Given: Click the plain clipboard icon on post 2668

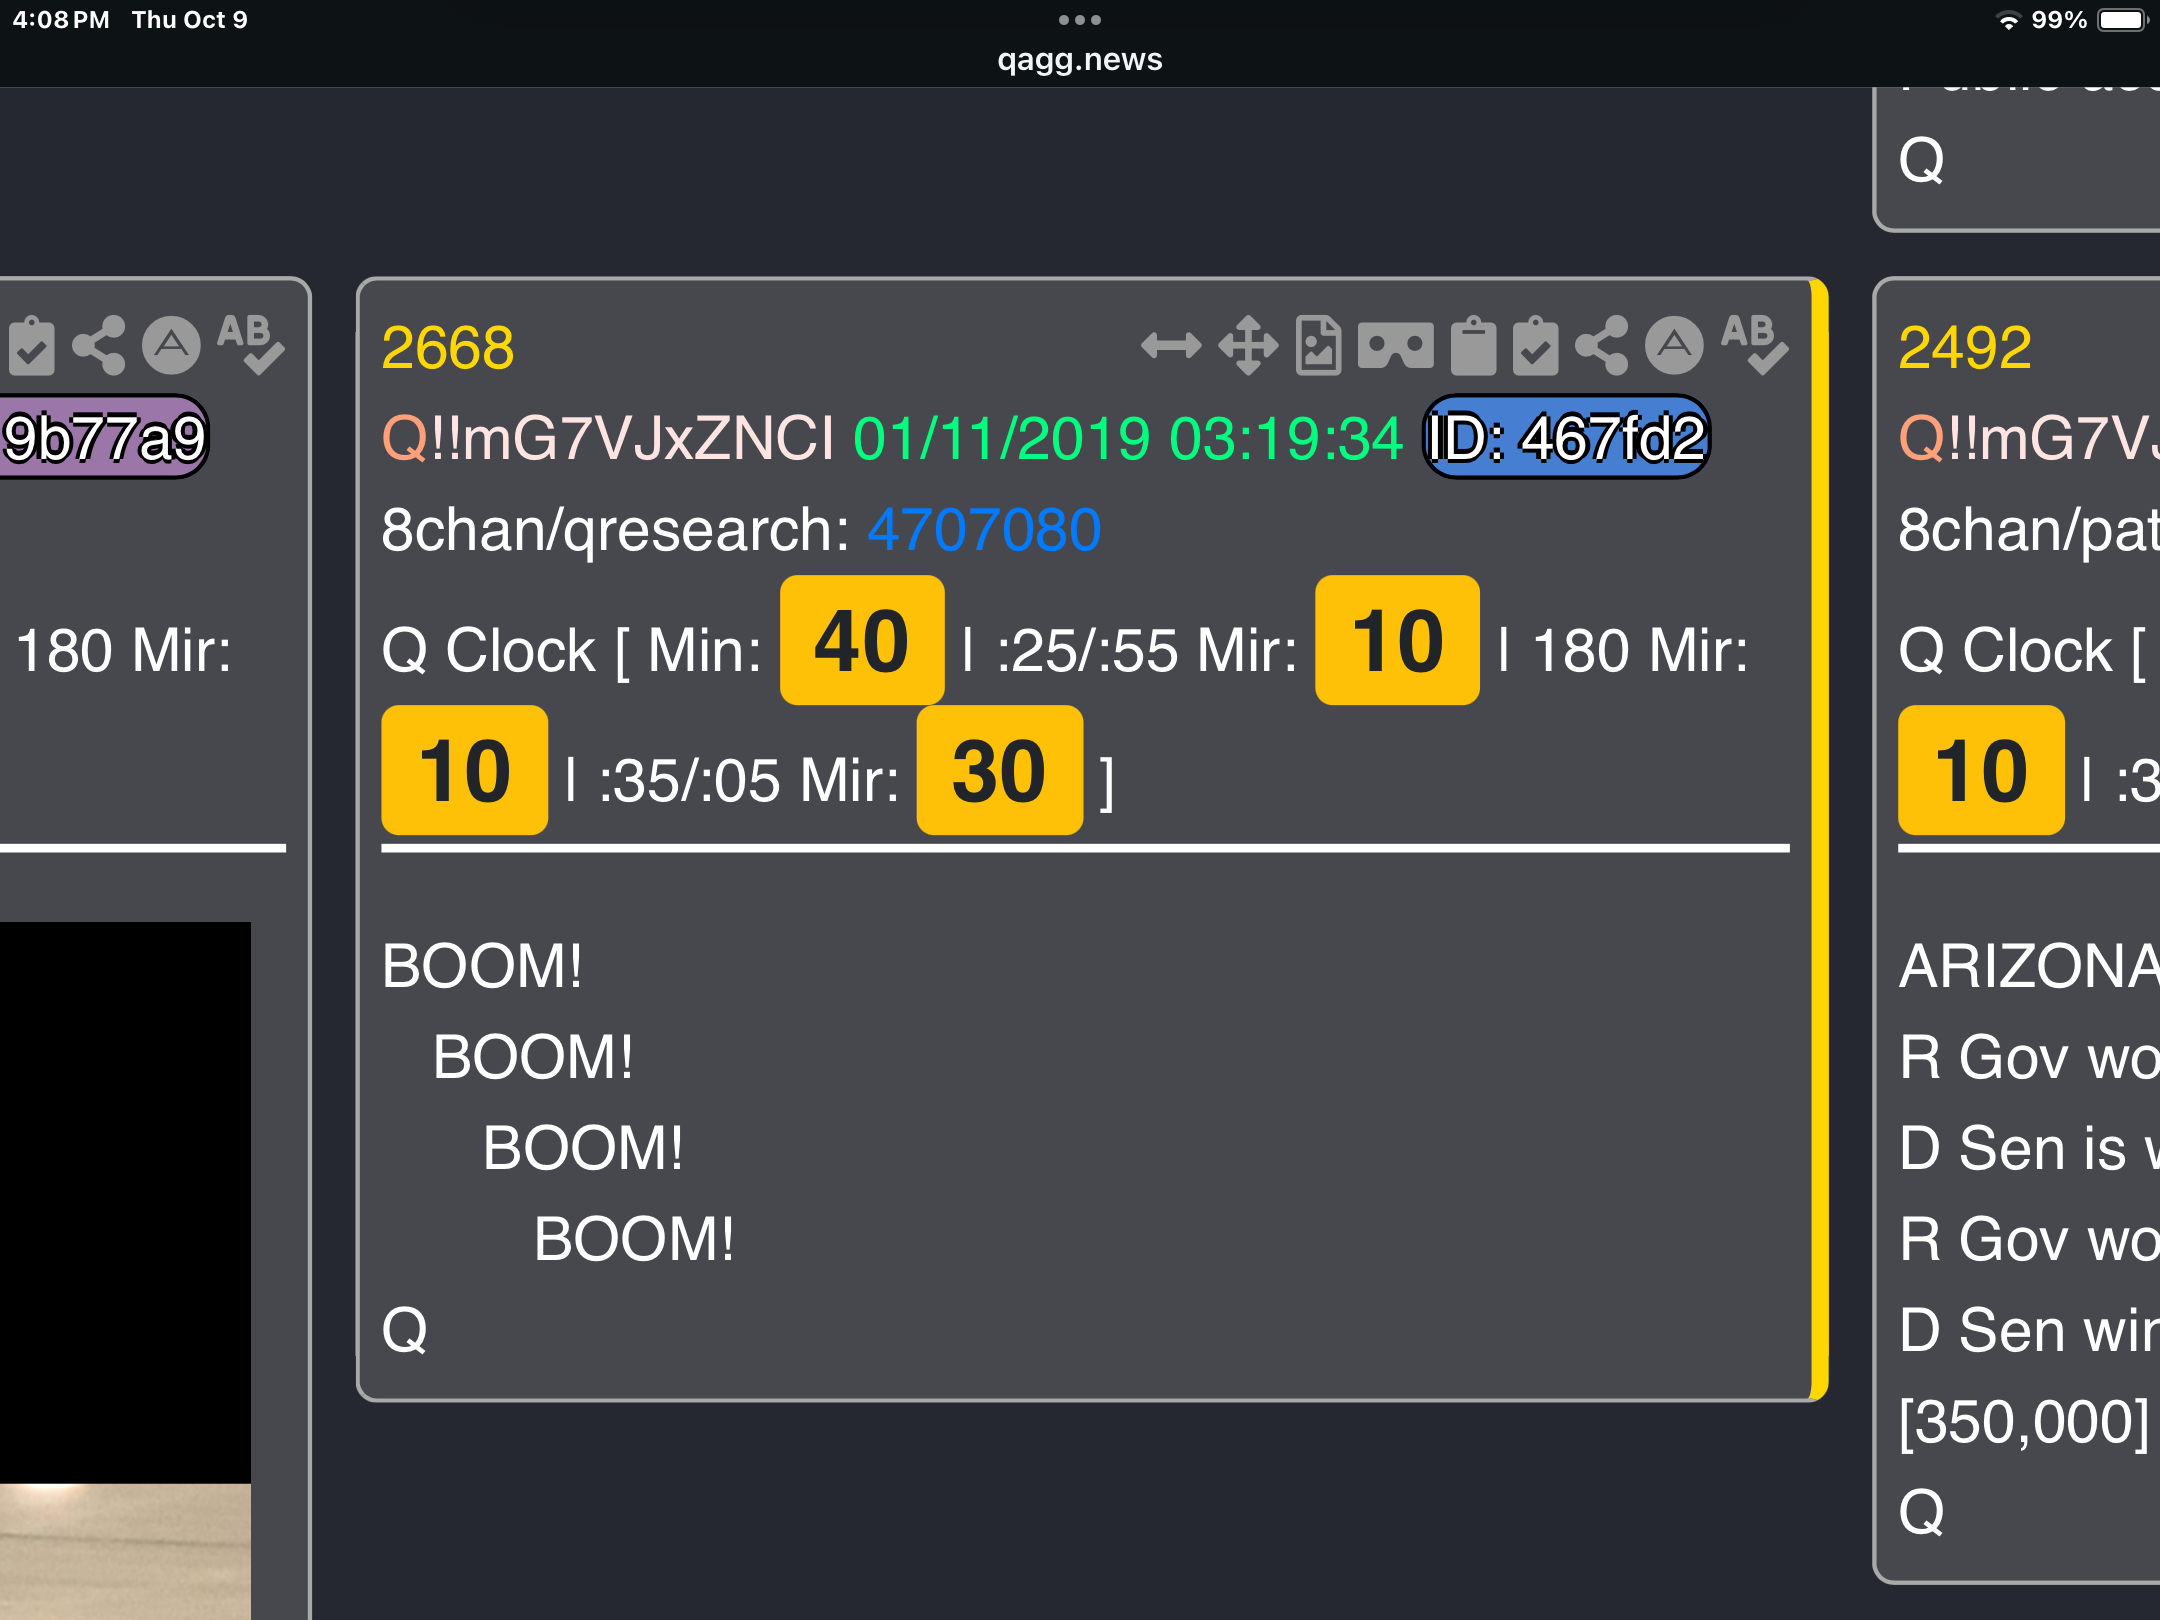Looking at the screenshot, I should coord(1473,346).
